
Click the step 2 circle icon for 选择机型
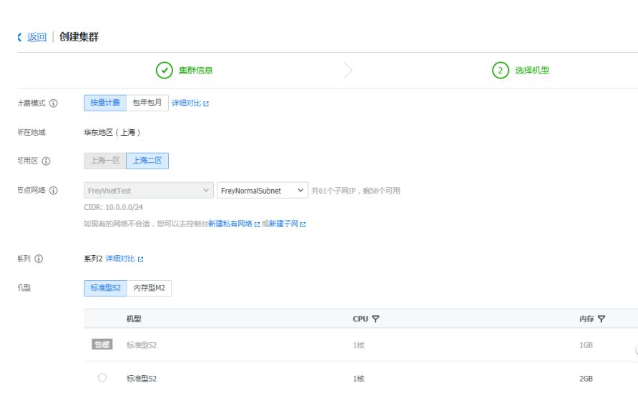[x=500, y=70]
